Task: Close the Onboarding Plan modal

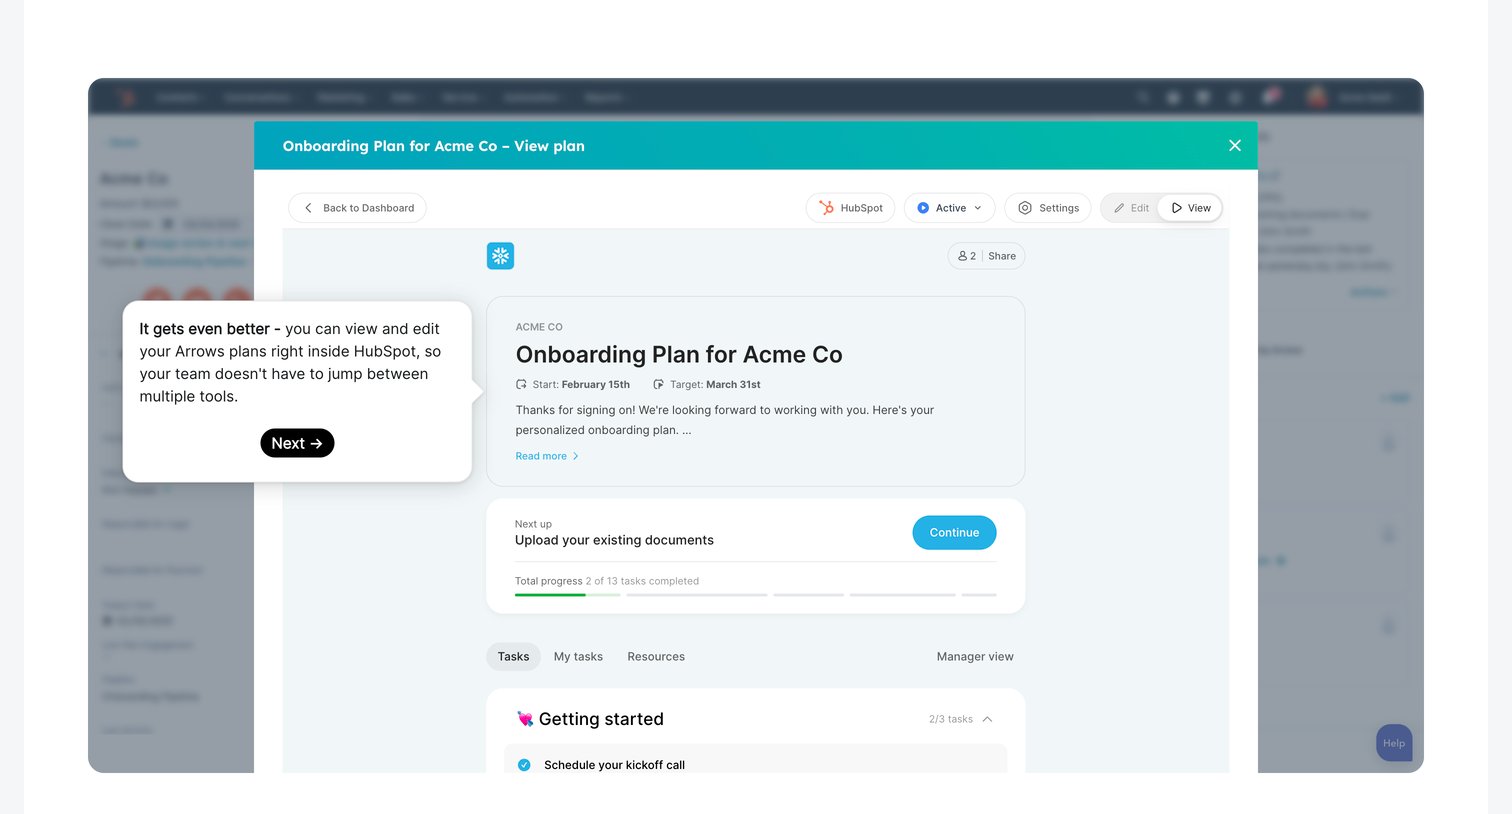Action: tap(1235, 146)
